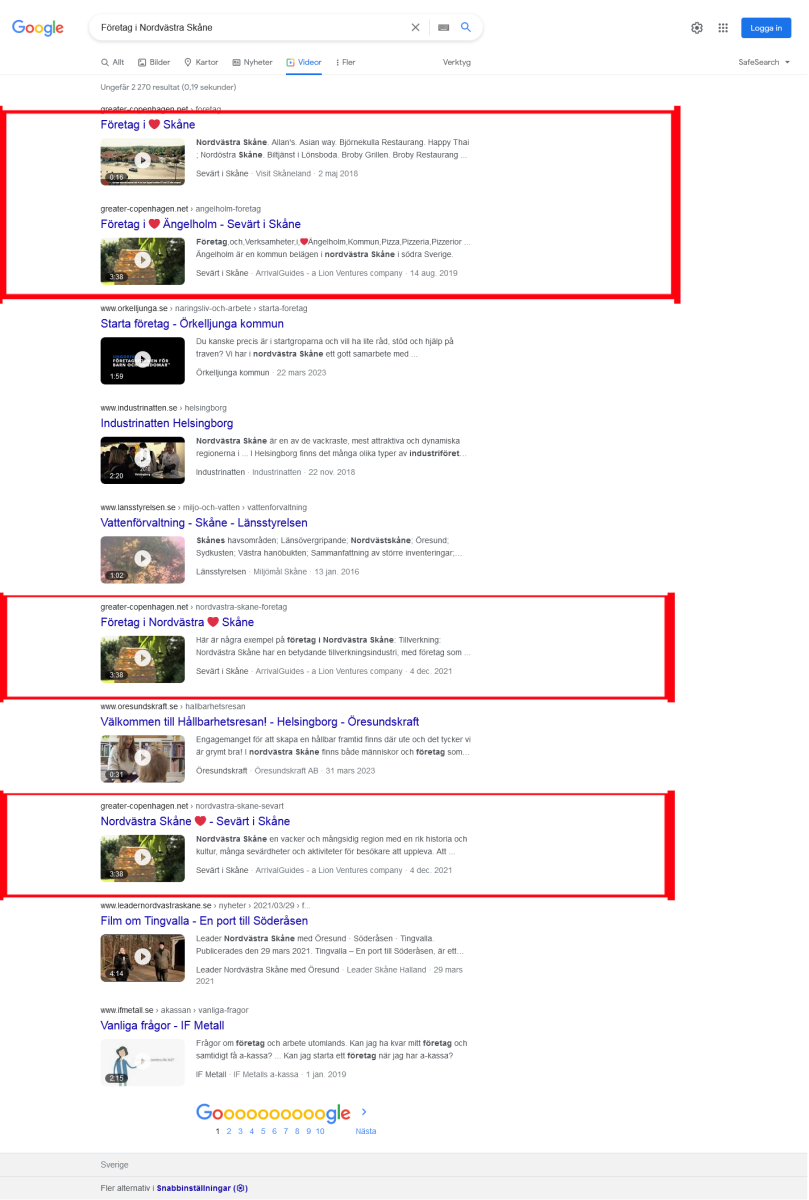This screenshot has height=1200, width=809.
Task: Open Snabbinställningar in the footer
Action: coord(202,1188)
